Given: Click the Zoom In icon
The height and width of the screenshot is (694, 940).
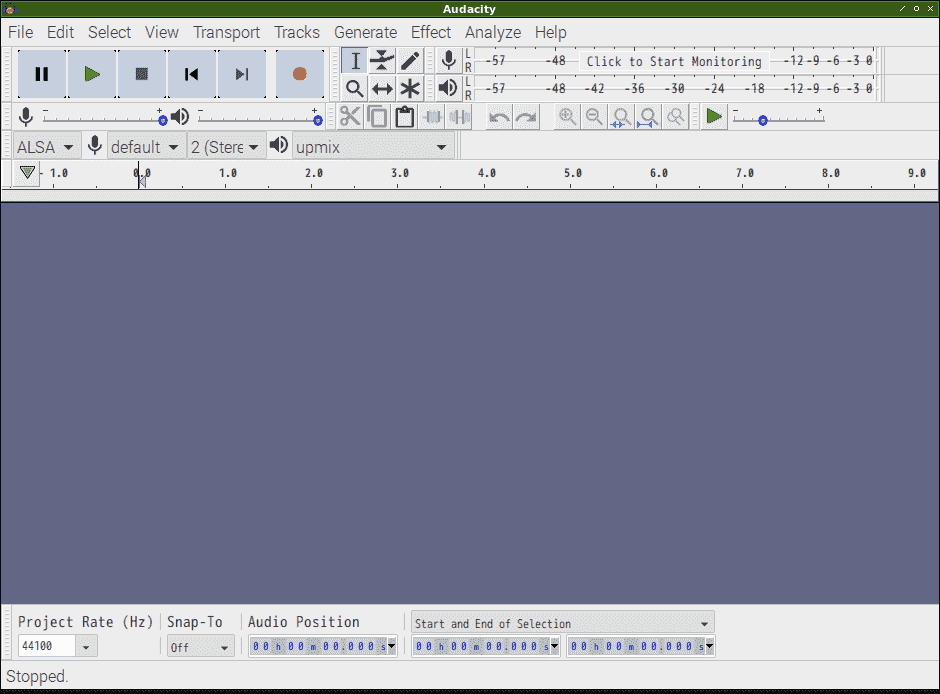Looking at the screenshot, I should click(x=567, y=117).
